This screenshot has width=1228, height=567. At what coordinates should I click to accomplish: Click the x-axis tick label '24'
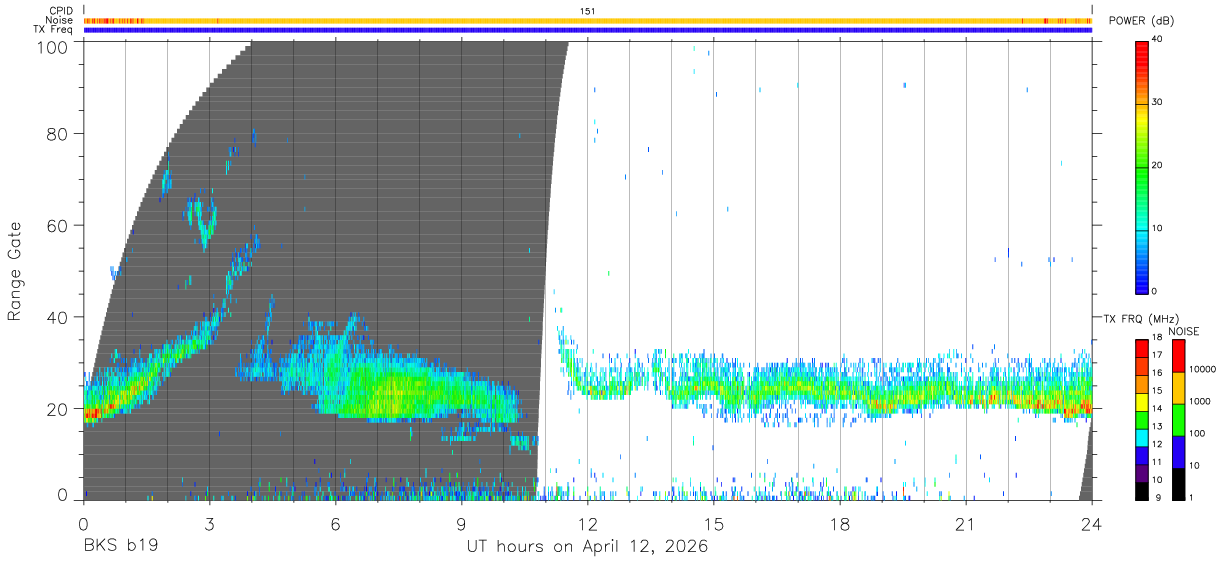(x=1092, y=524)
